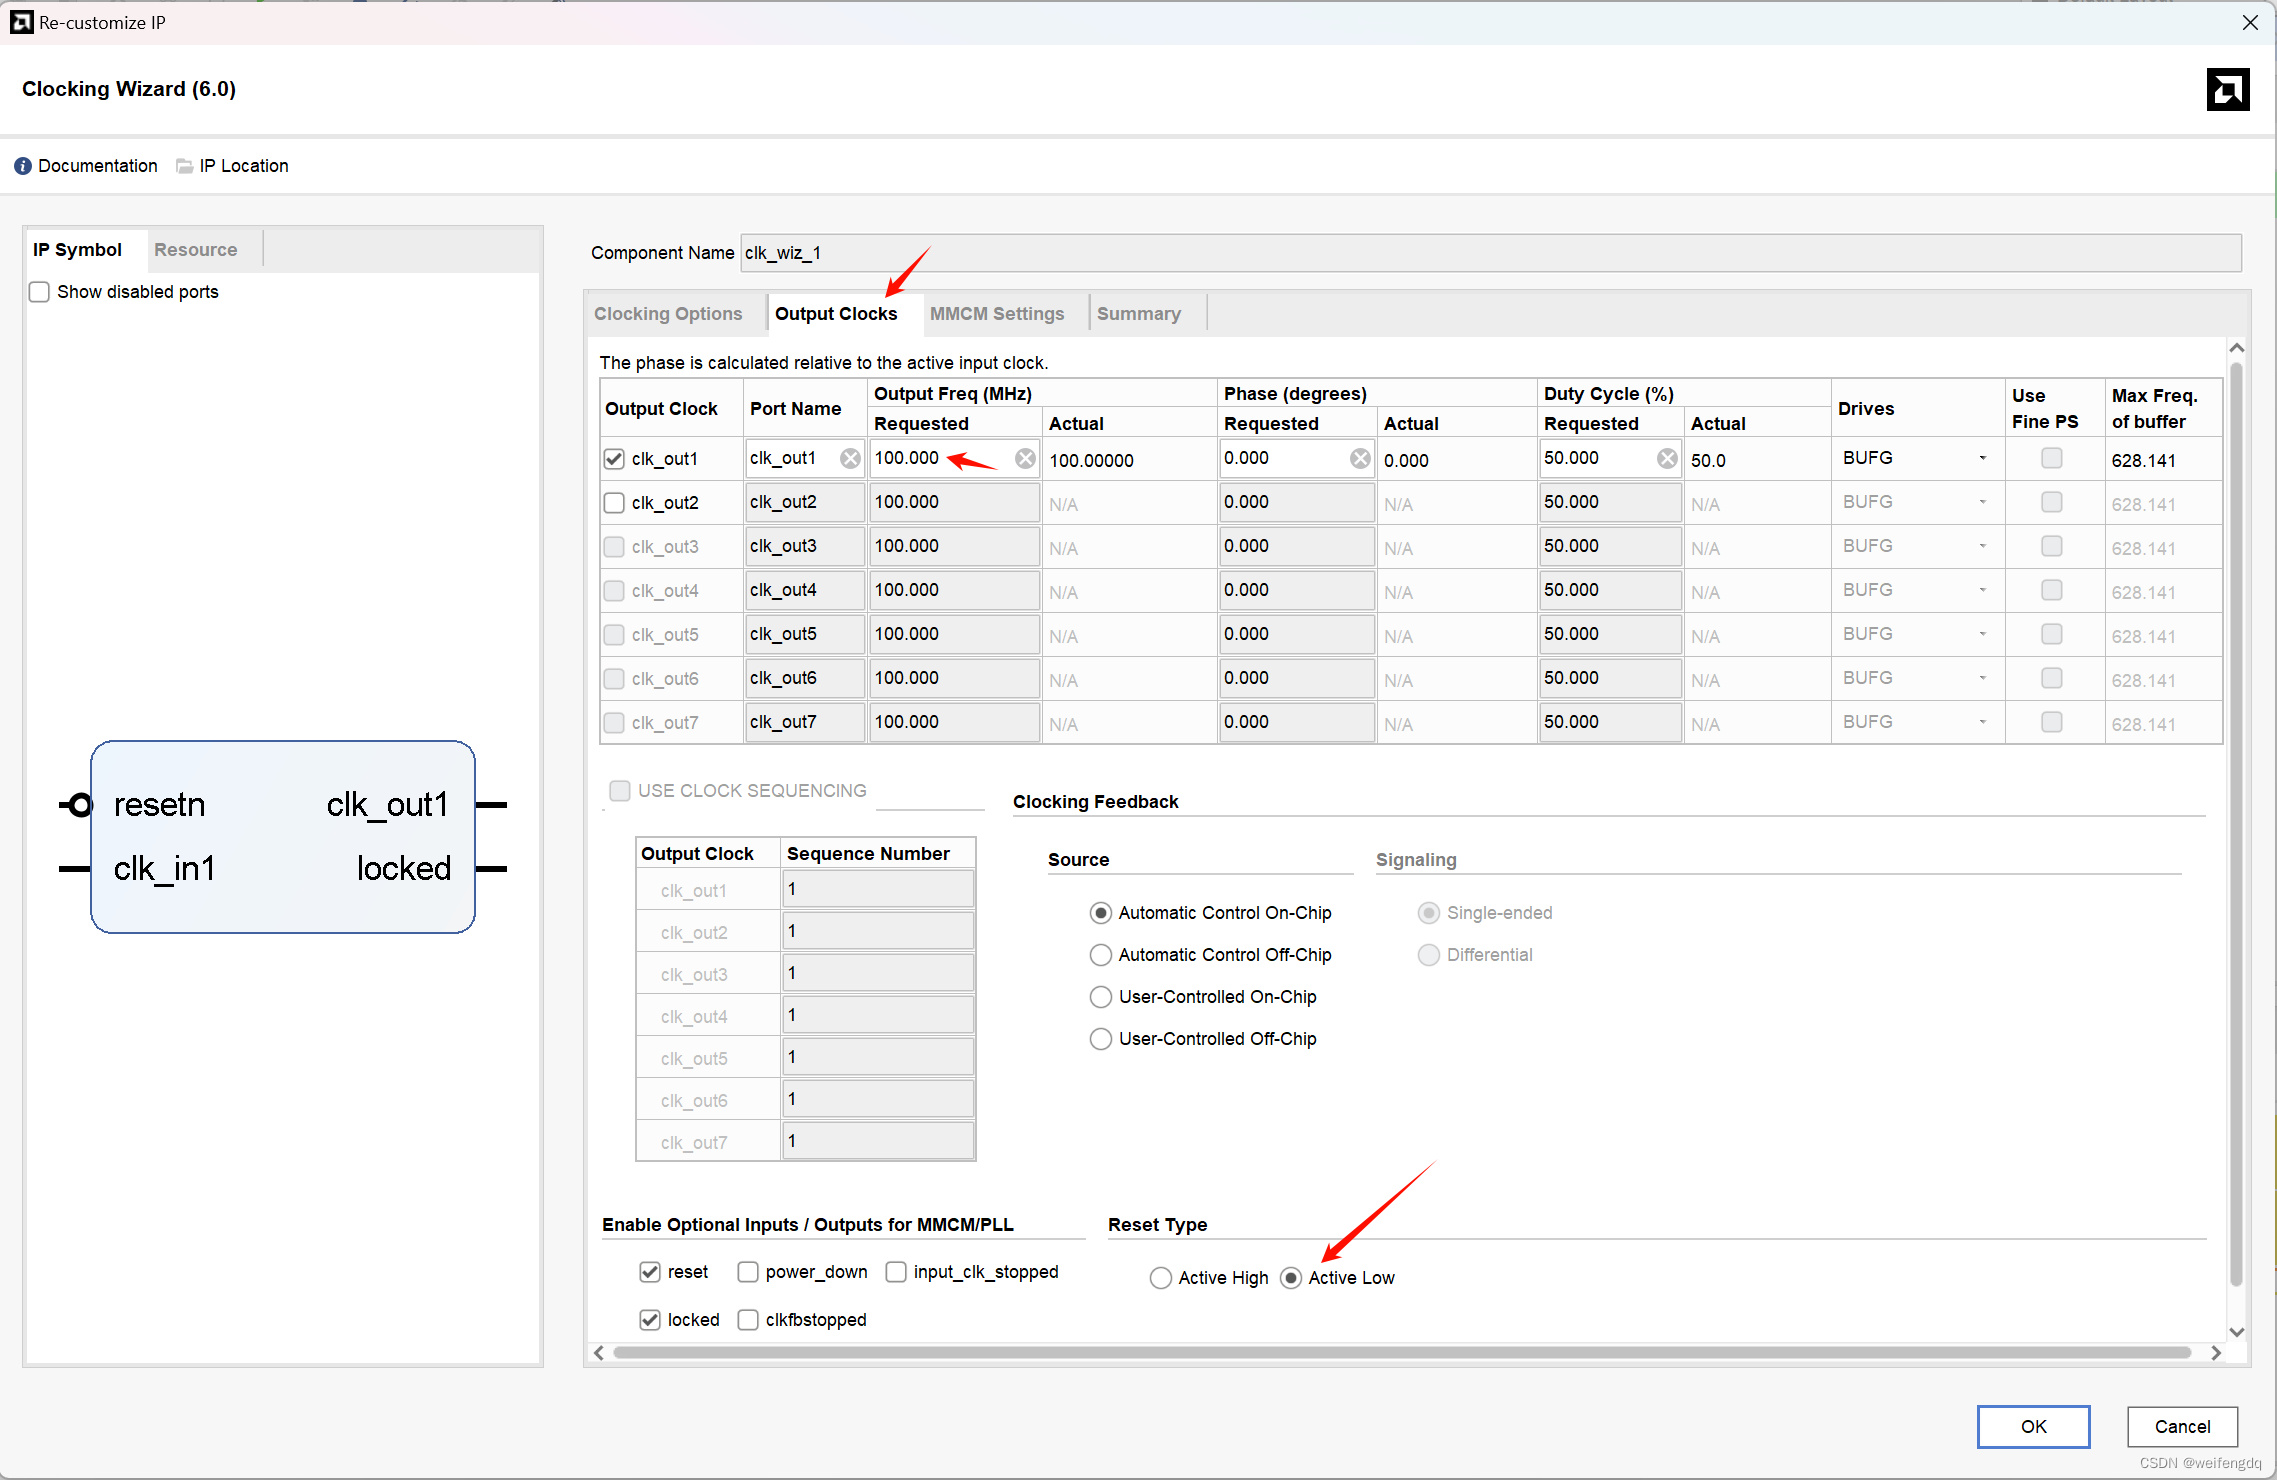
Task: Enable the clk_out2 output clock
Action: click(x=614, y=503)
